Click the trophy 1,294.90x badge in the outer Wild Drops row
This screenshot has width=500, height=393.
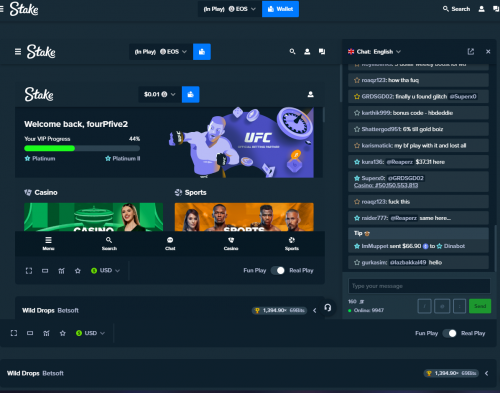coord(451,373)
